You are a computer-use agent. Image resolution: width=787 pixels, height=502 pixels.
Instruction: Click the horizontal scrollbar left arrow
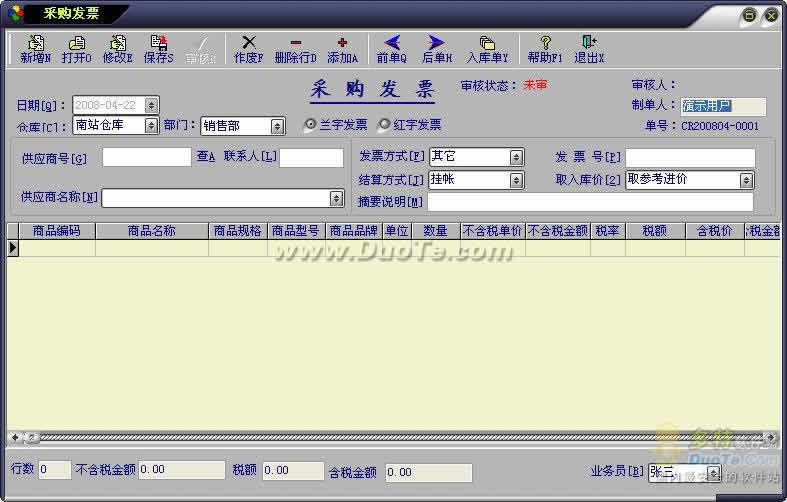pos(15,437)
